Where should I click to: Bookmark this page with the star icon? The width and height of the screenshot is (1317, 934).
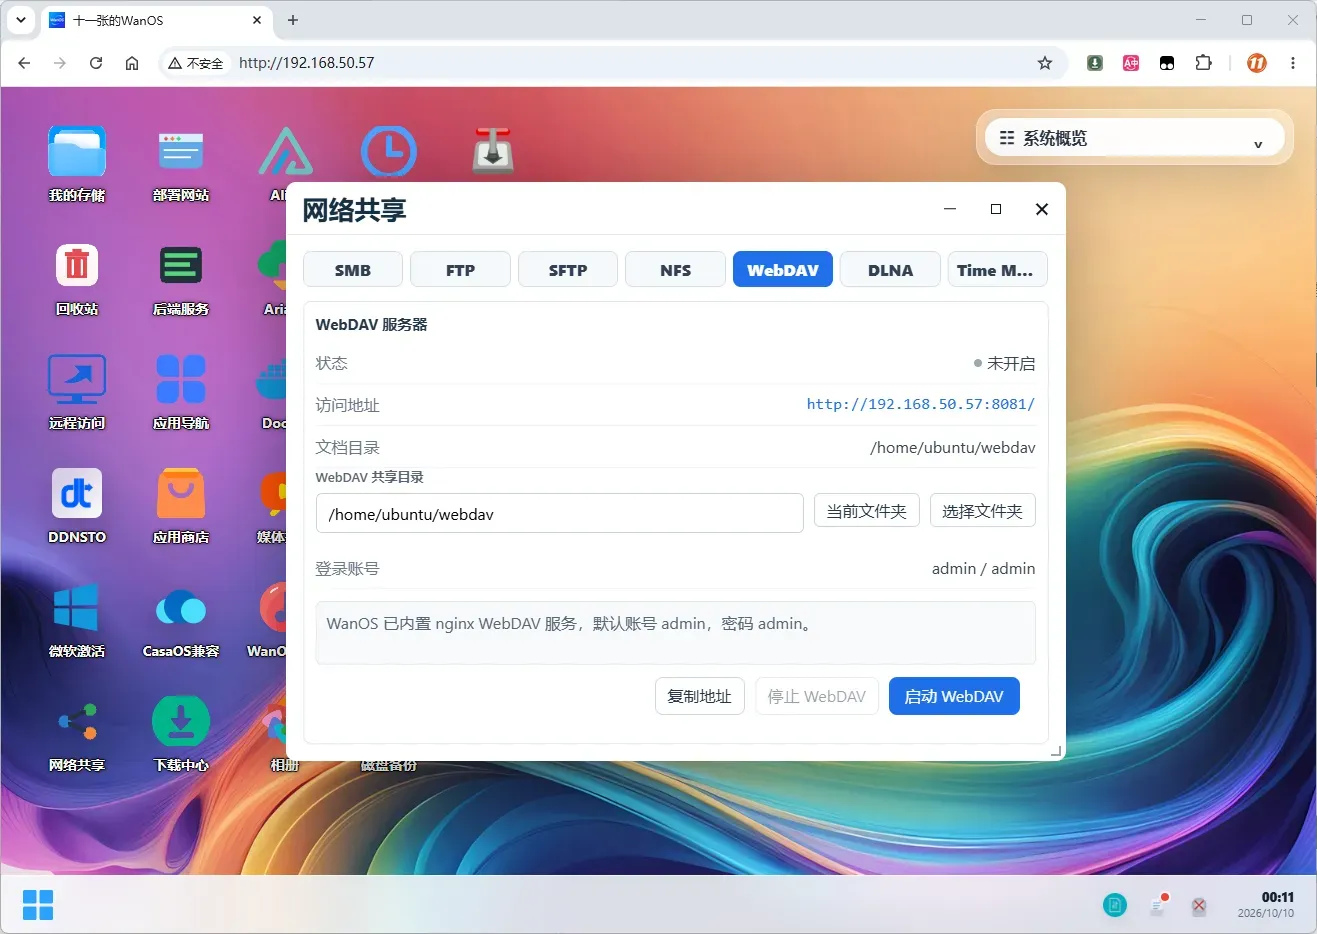click(1045, 63)
